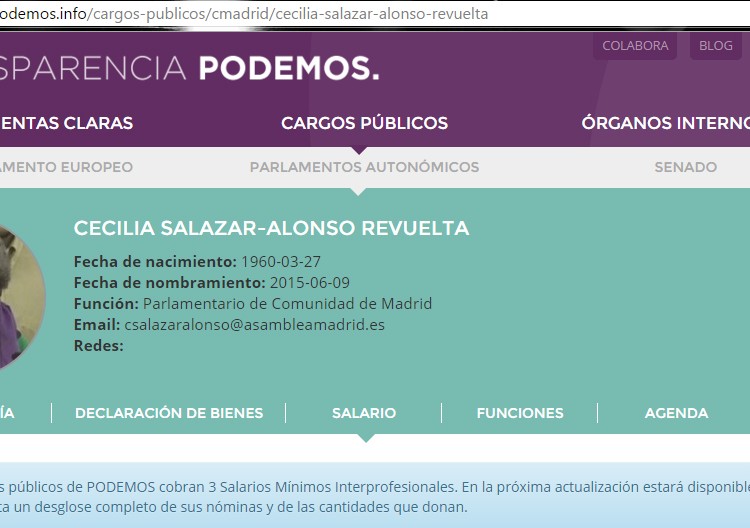Select the Salario tab
750x528 pixels.
364,413
